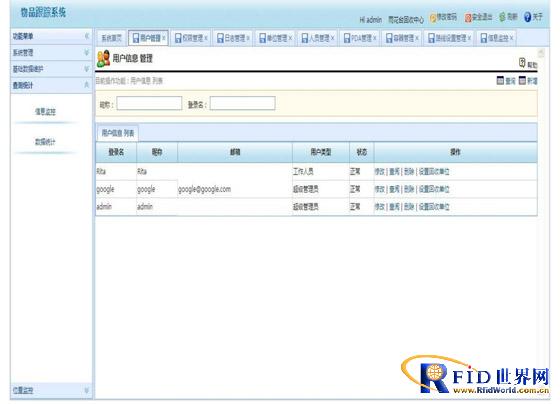Click the green 刷新 refresh icon
The height and width of the screenshot is (404, 560).
coord(502,17)
